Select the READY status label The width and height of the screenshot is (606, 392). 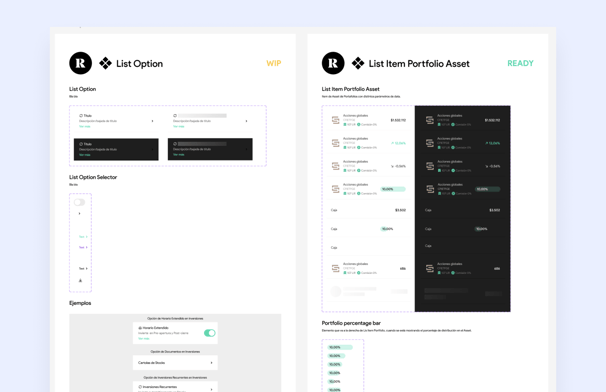[520, 63]
